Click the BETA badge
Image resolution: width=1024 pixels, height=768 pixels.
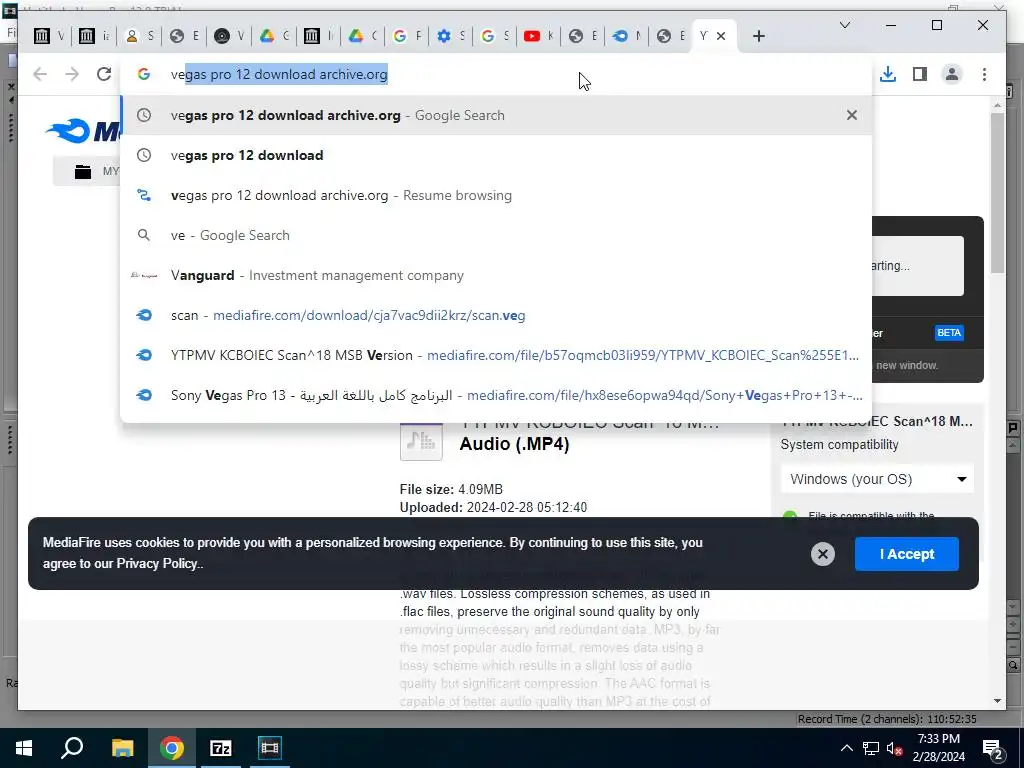pyautogui.click(x=949, y=333)
